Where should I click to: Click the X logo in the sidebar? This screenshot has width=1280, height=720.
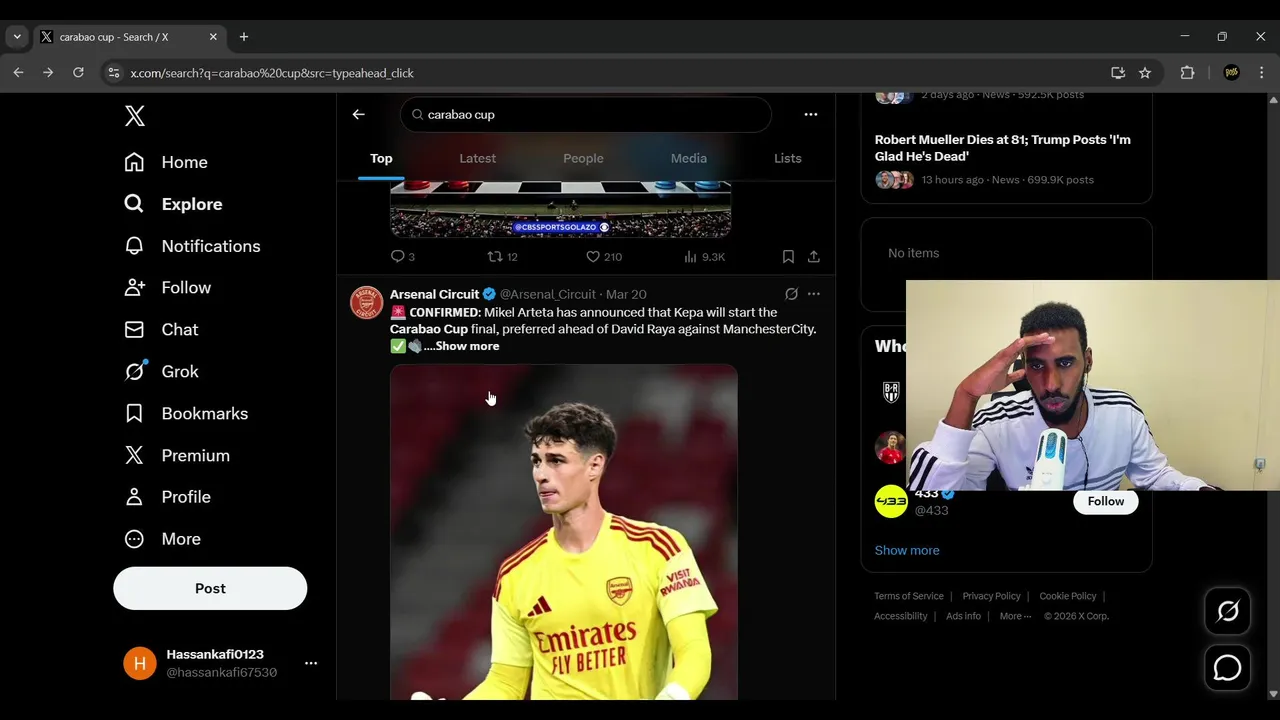135,116
